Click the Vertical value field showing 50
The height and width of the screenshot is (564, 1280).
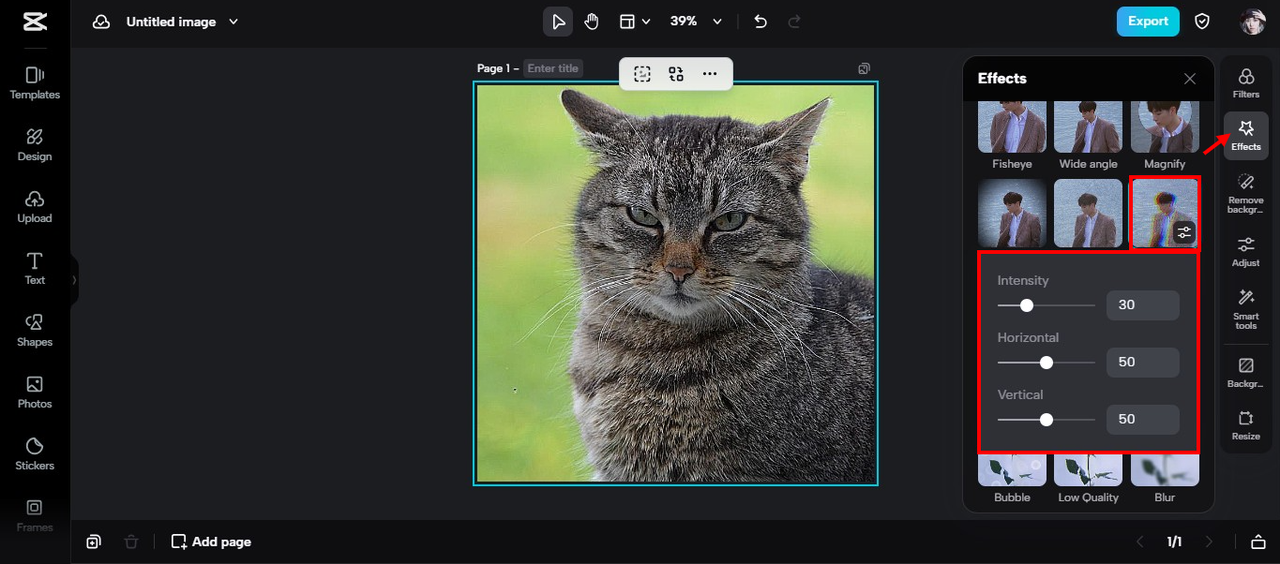(x=1143, y=419)
